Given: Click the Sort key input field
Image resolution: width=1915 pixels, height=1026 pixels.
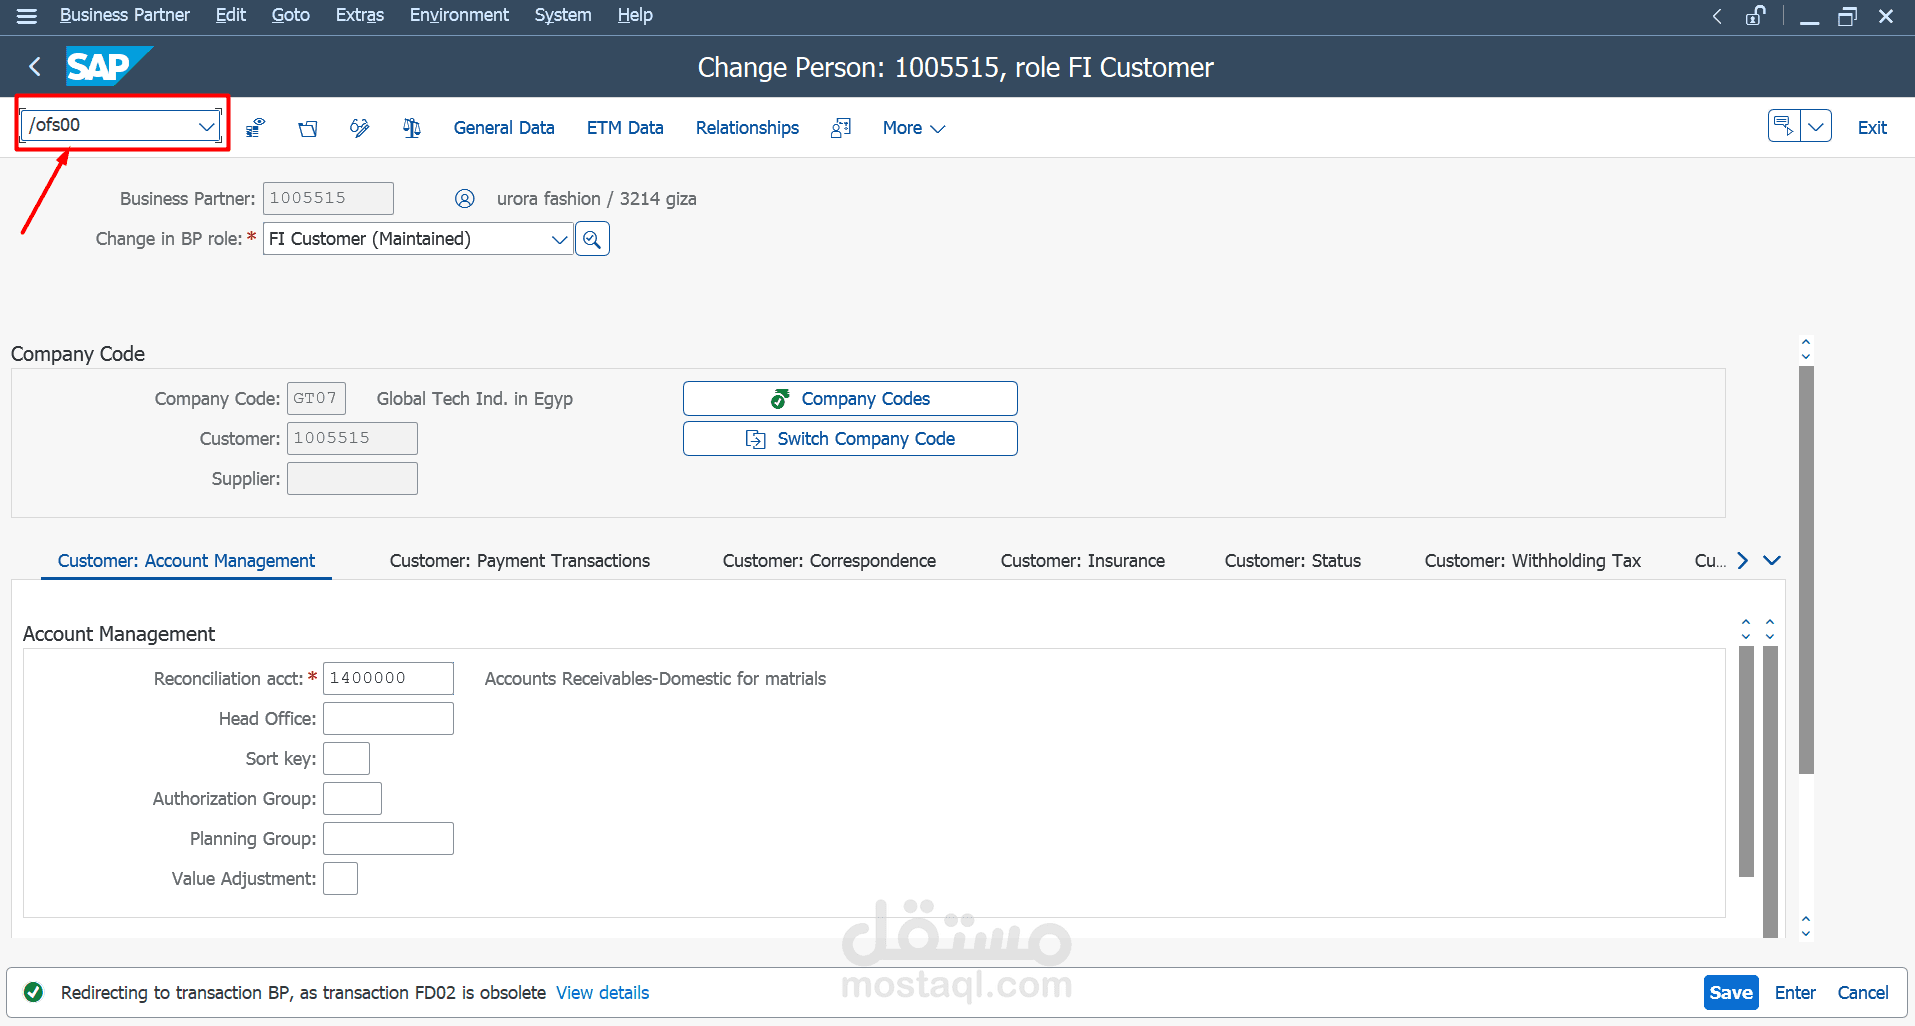Looking at the screenshot, I should point(346,758).
